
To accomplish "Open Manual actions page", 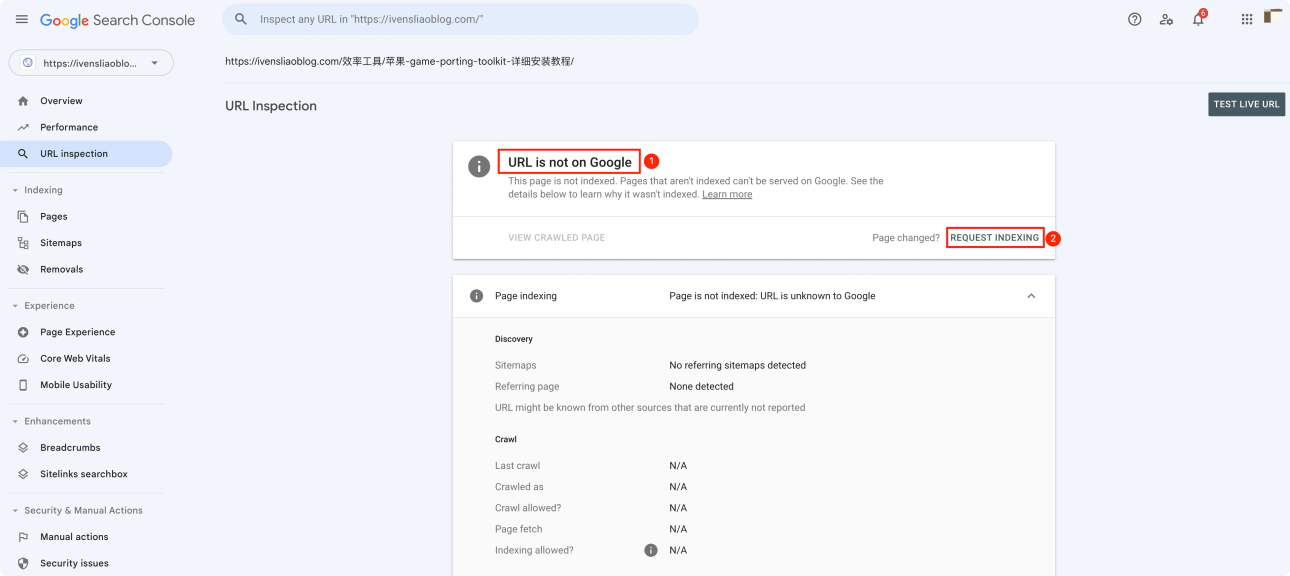I will (74, 537).
